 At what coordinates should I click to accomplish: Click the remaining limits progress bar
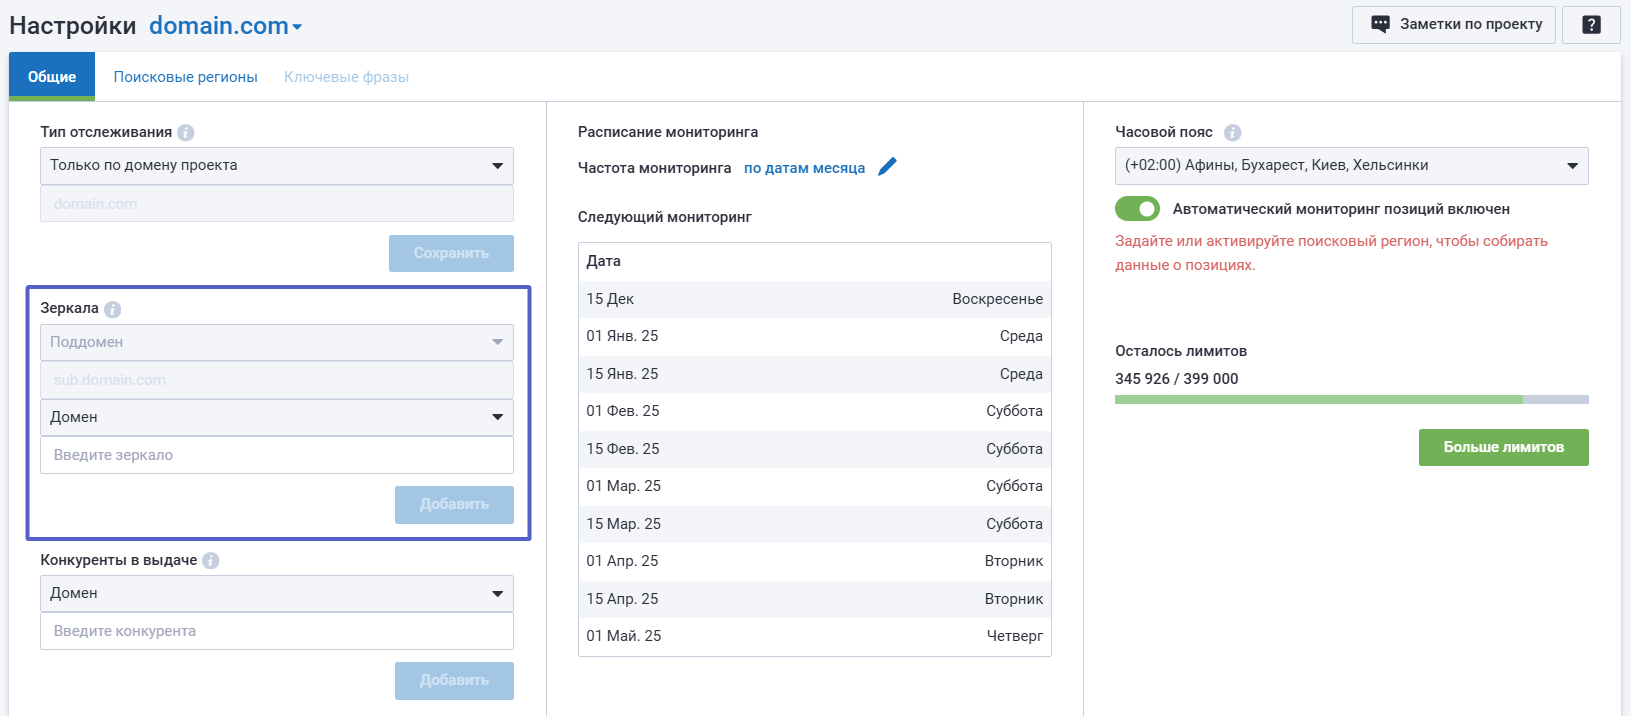click(x=1351, y=399)
